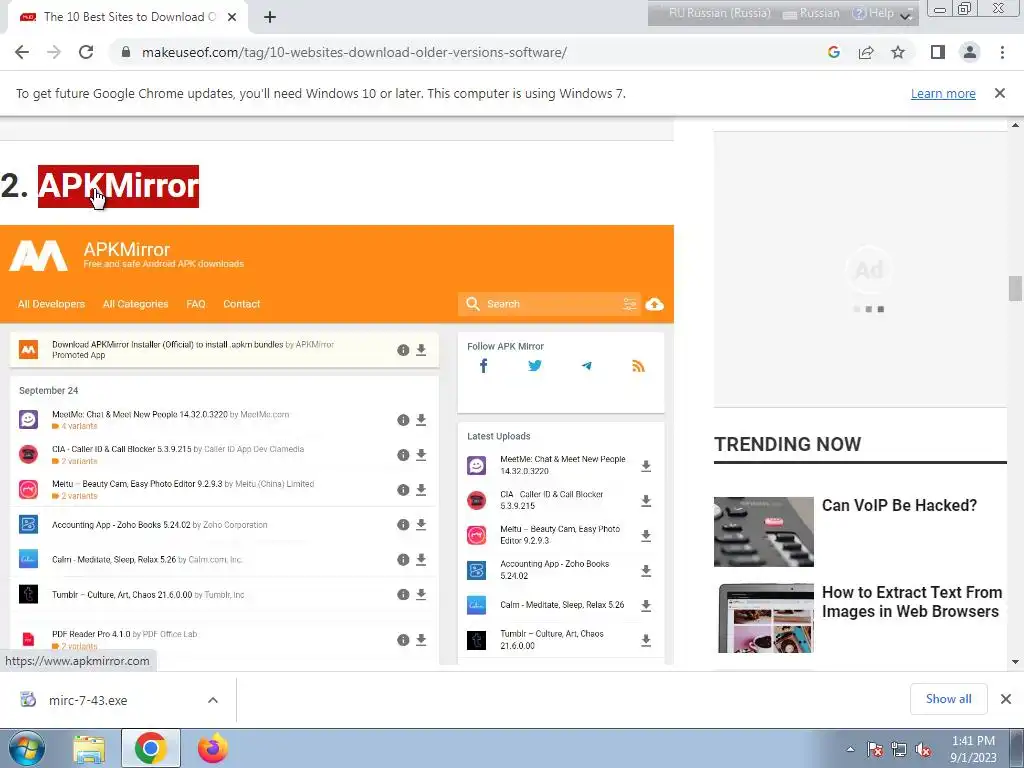1024x768 pixels.
Task: Click the cloud upload icon
Action: (654, 304)
